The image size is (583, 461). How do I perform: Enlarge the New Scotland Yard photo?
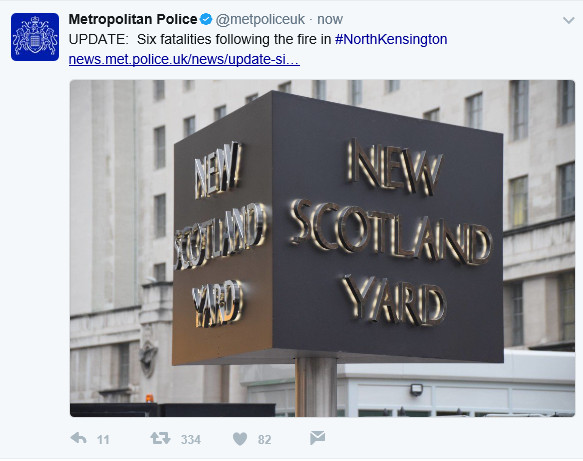pyautogui.click(x=322, y=248)
